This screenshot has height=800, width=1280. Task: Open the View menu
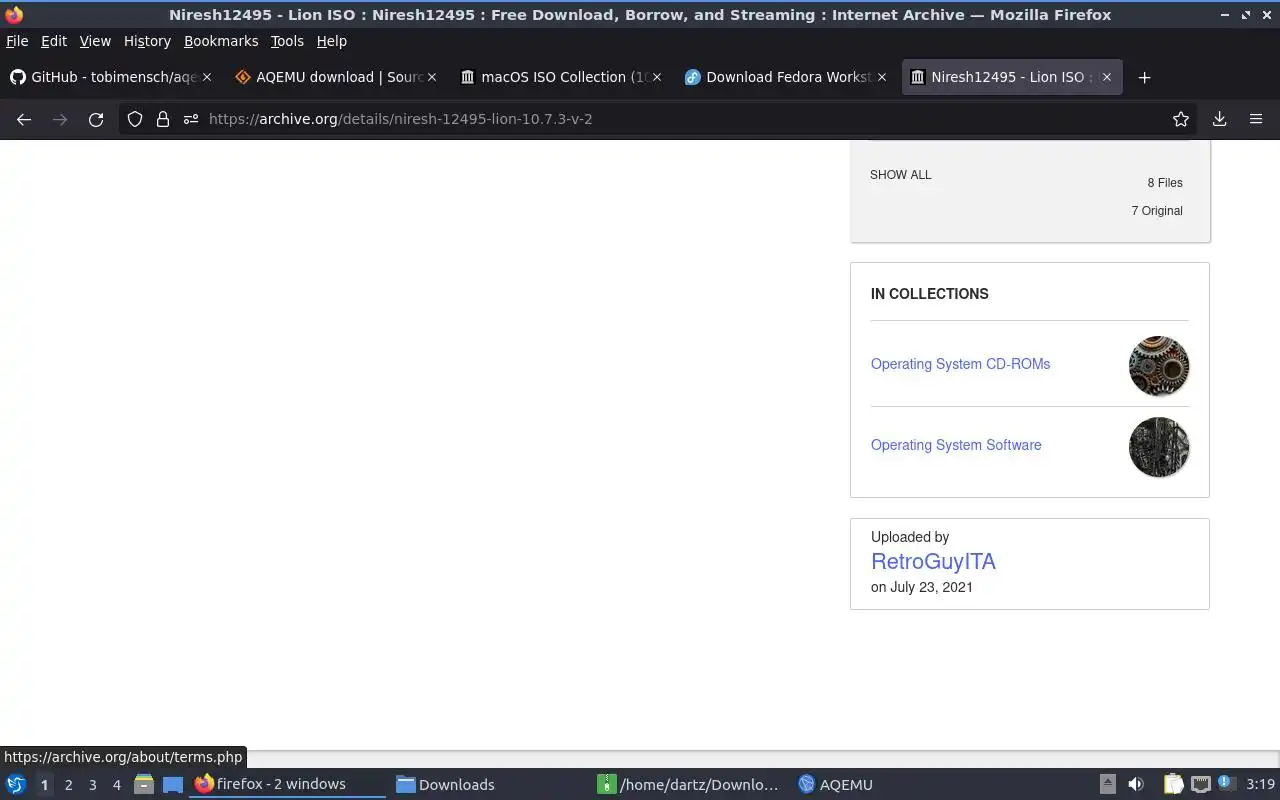click(x=95, y=41)
